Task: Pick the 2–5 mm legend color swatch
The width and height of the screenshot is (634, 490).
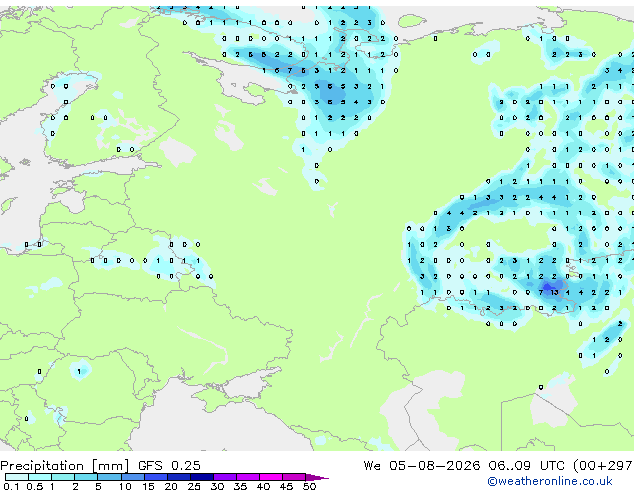Action: [x=86, y=477]
